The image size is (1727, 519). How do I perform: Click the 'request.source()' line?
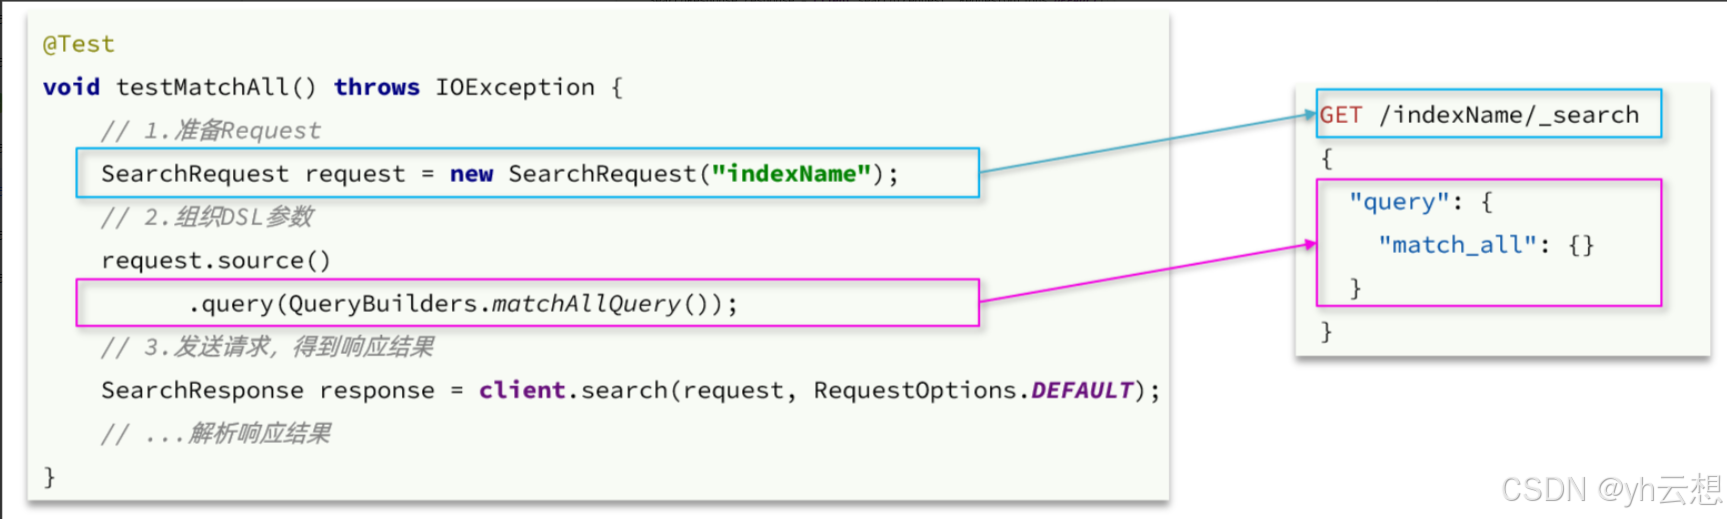click(x=216, y=261)
